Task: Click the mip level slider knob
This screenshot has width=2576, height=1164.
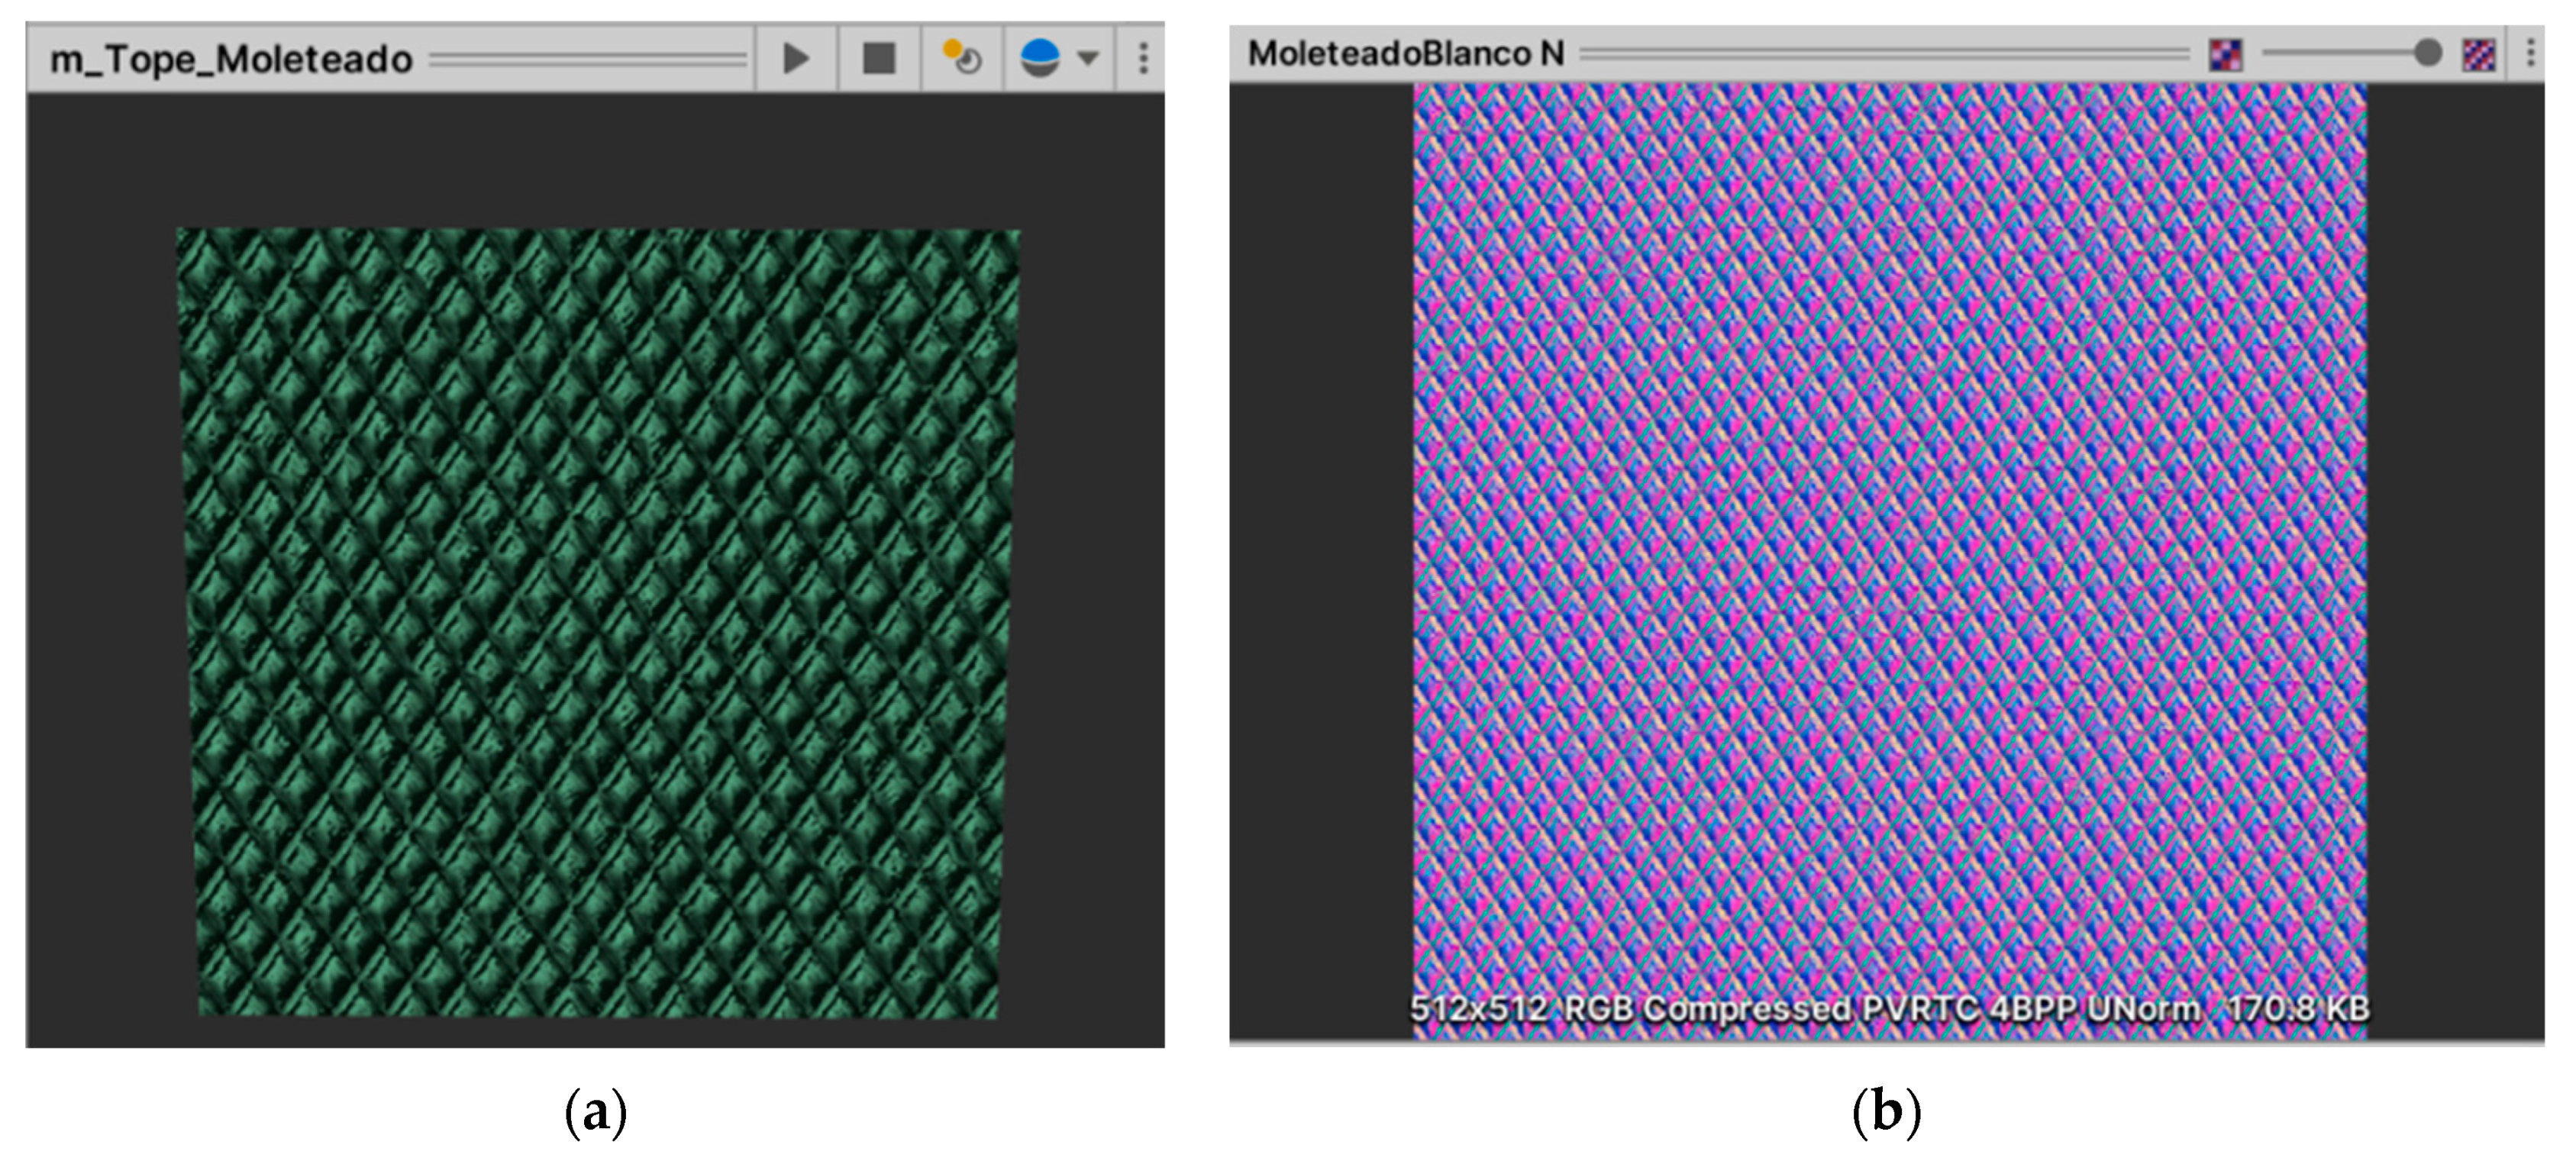Action: tap(2427, 53)
